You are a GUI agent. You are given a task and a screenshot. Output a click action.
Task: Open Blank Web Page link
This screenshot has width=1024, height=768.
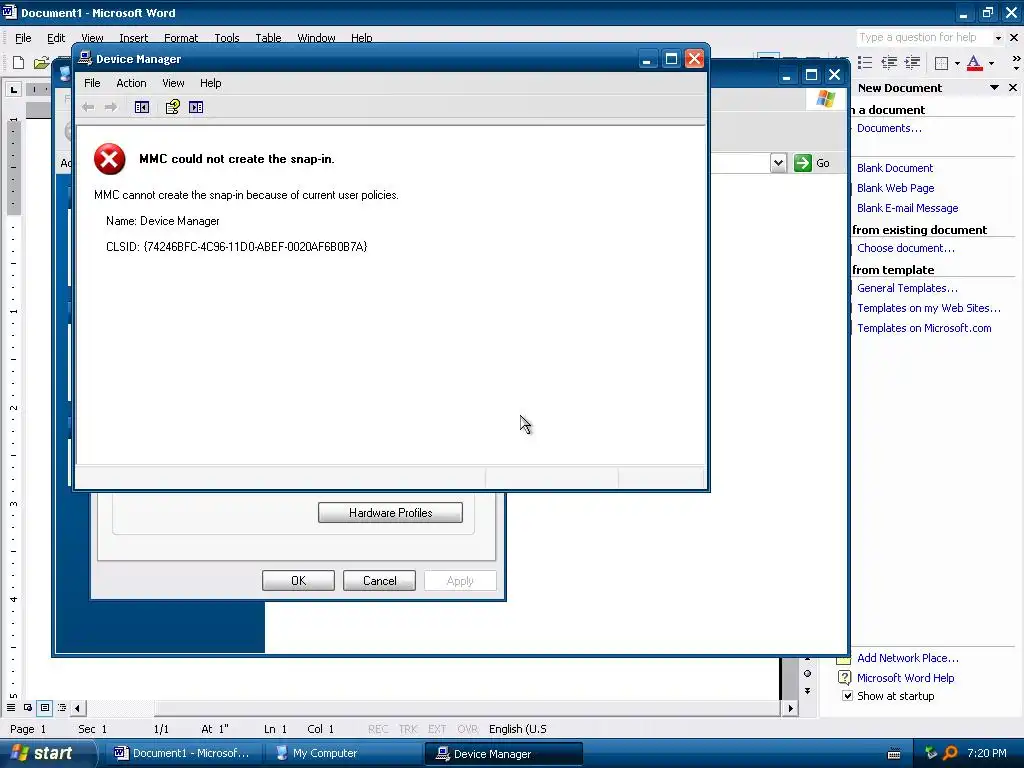895,188
